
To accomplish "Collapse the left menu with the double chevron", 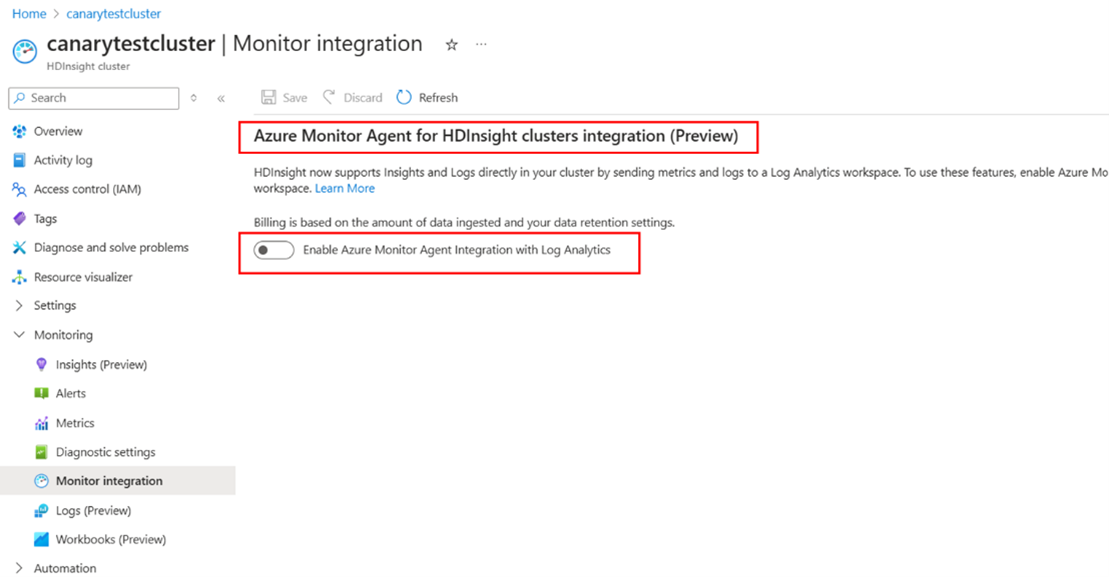I will 221,98.
